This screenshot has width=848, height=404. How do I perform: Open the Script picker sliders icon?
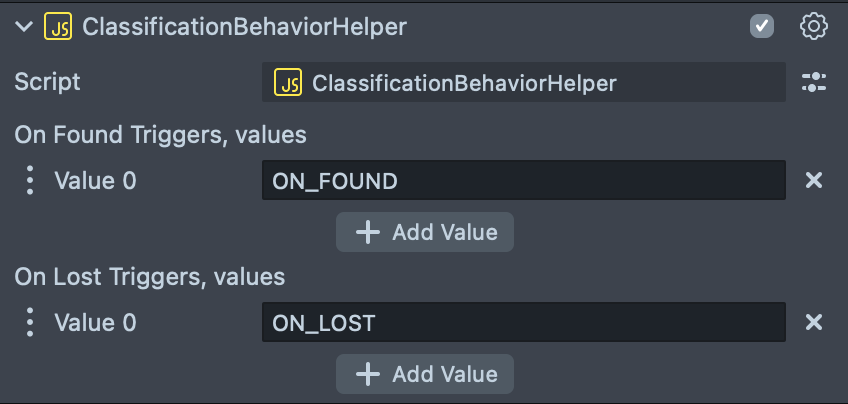[814, 83]
